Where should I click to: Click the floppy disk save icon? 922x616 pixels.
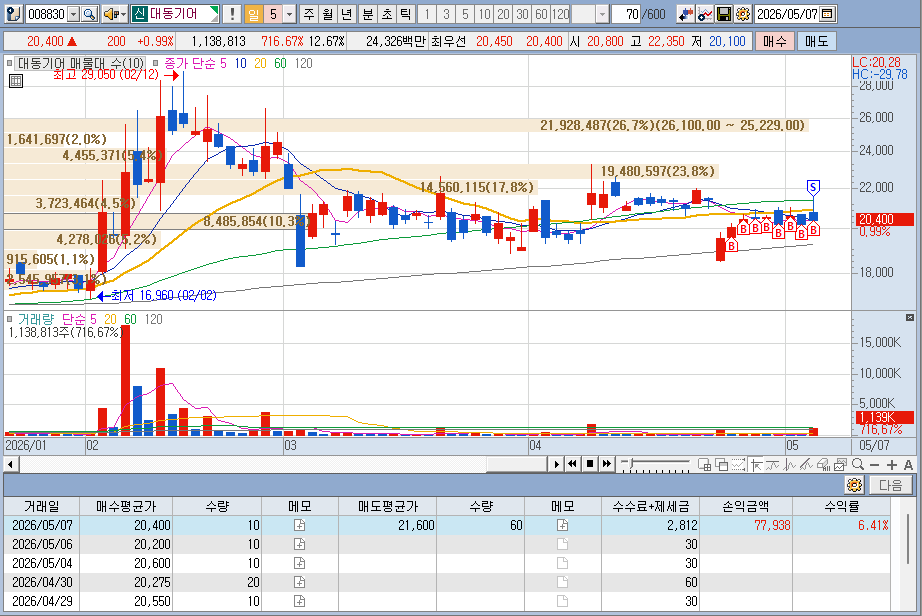[724, 14]
